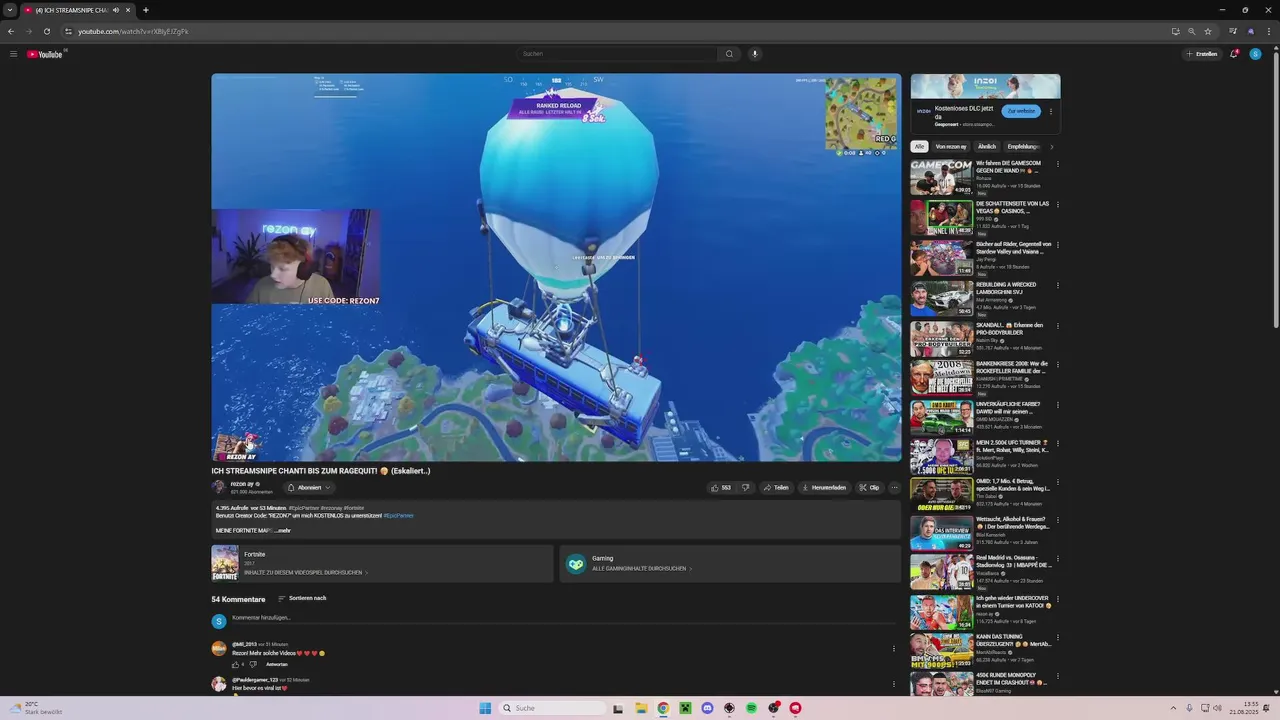Open a new browser tab
The image size is (1280, 720).
point(146,10)
